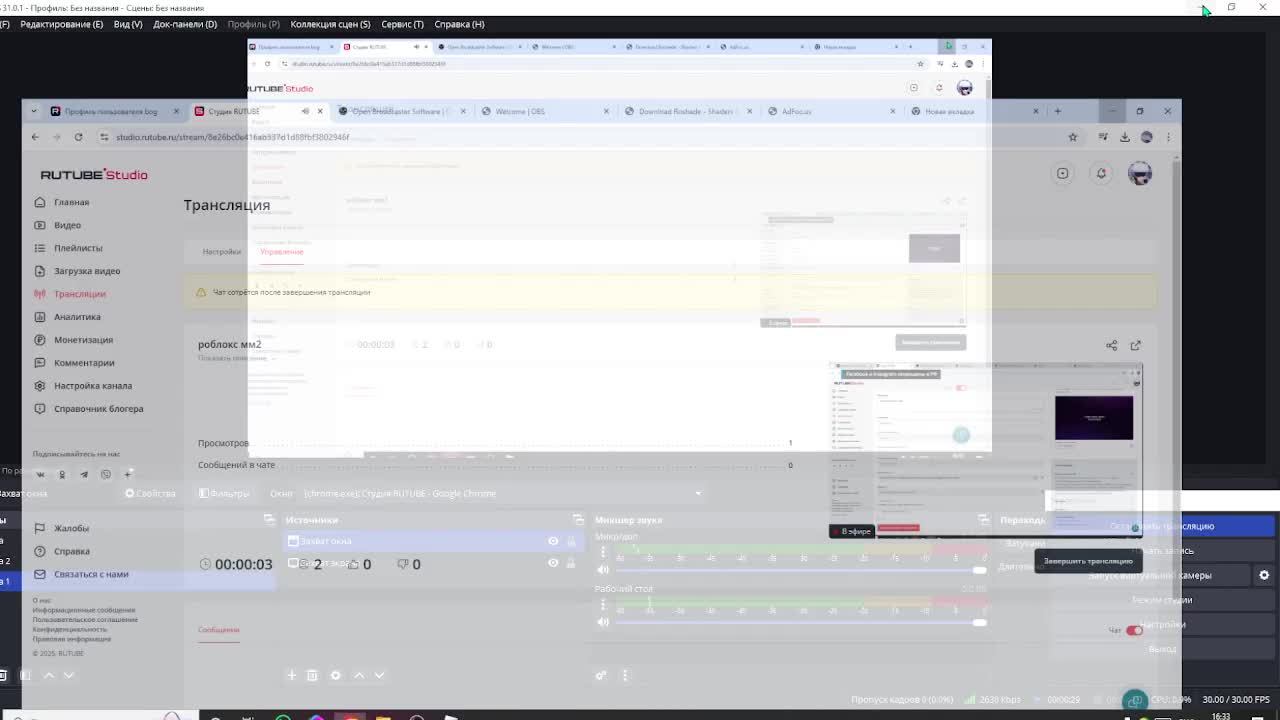
Task: Click Завершить трансляцию button on RUTUBE
Action: [1088, 561]
